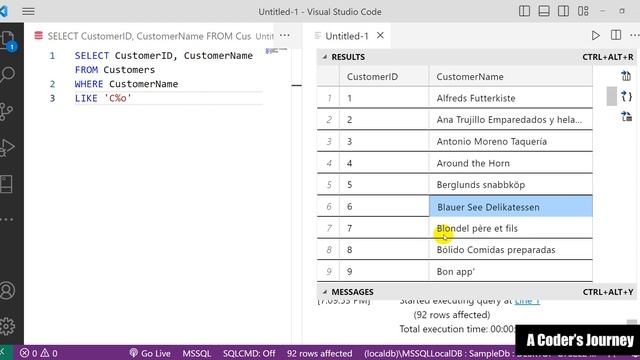Screen dimensions: 640x360
Task: Select the Blondel père et fils cell
Action: (511, 228)
